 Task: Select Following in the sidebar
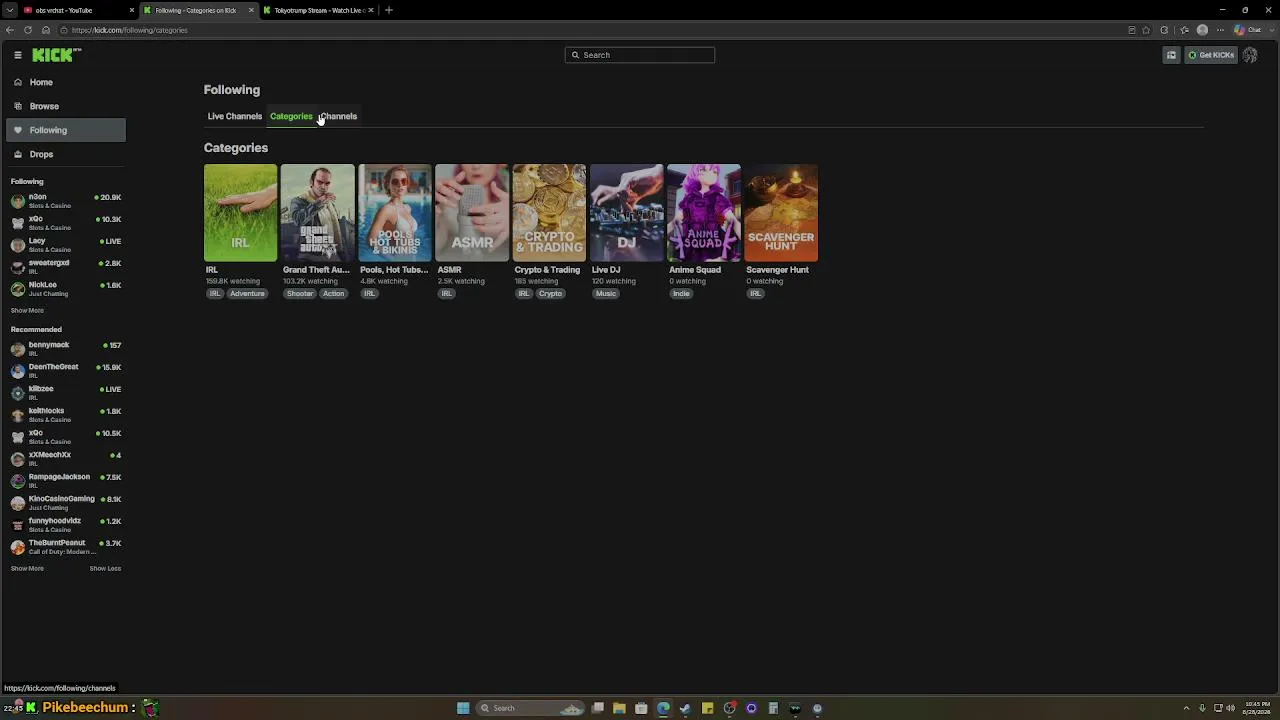[x=66, y=130]
